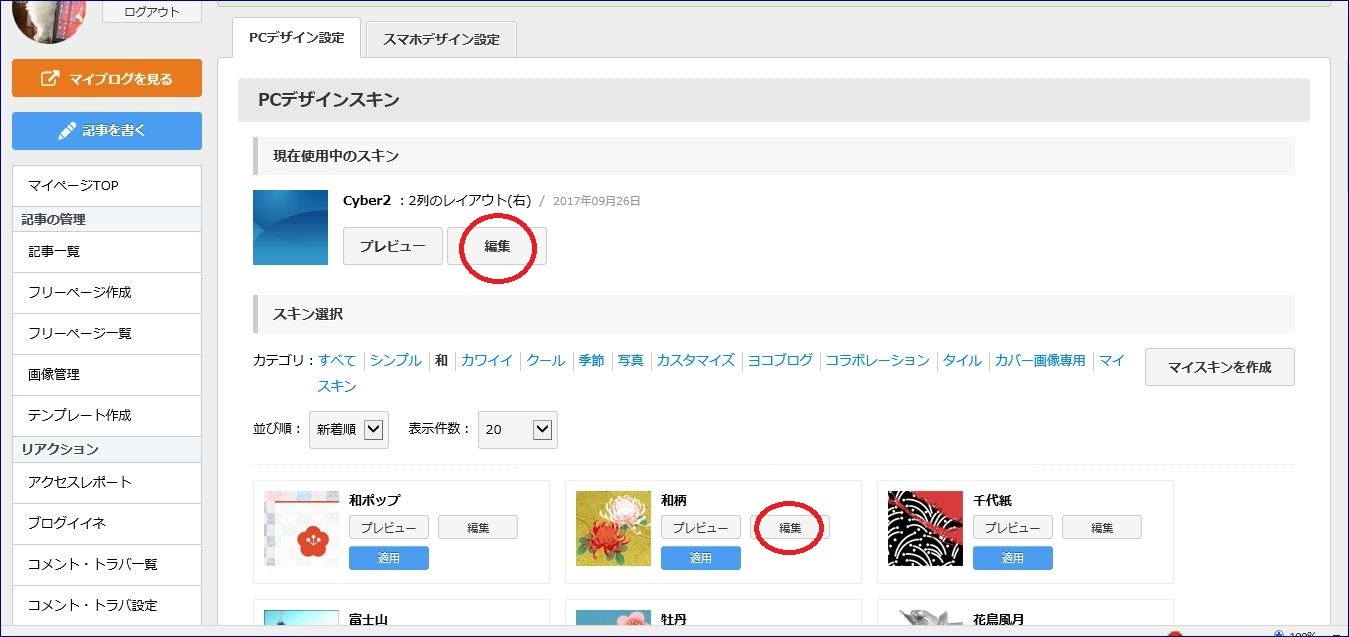Edit the 和柄 skin

(x=790, y=527)
